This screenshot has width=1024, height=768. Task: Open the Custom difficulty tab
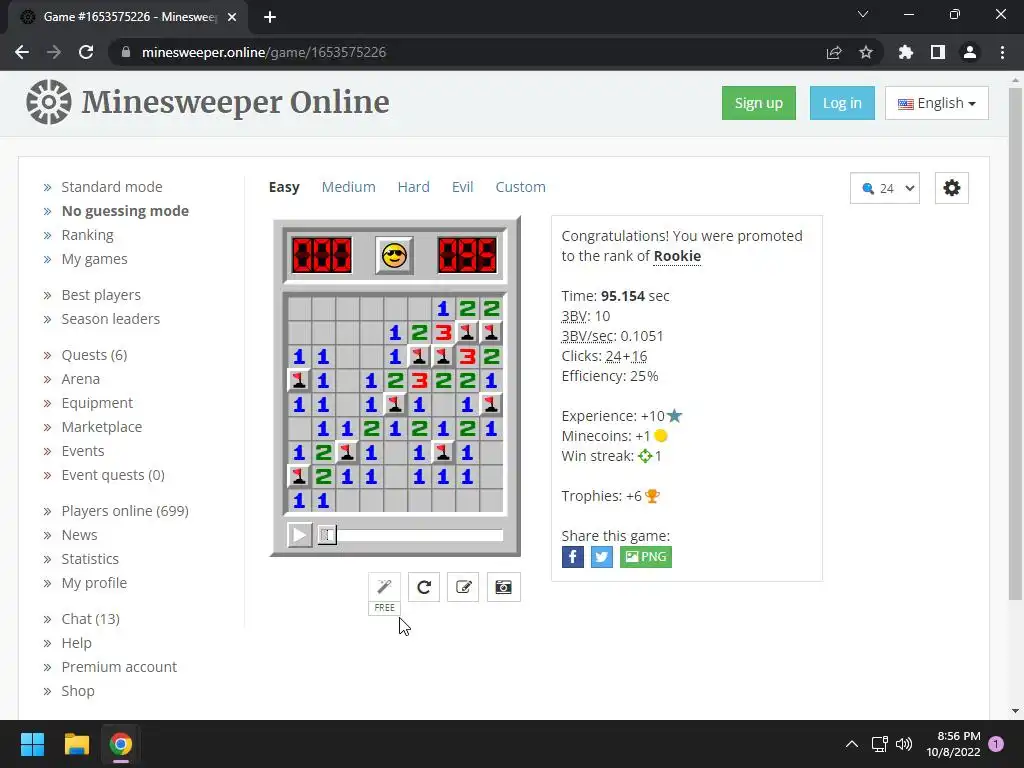[520, 187]
